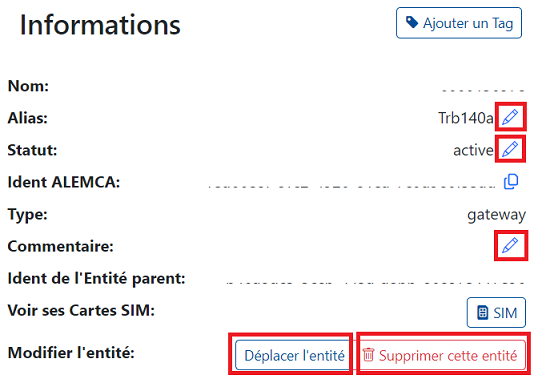Copy the Ident ALEMCA value

click(511, 181)
